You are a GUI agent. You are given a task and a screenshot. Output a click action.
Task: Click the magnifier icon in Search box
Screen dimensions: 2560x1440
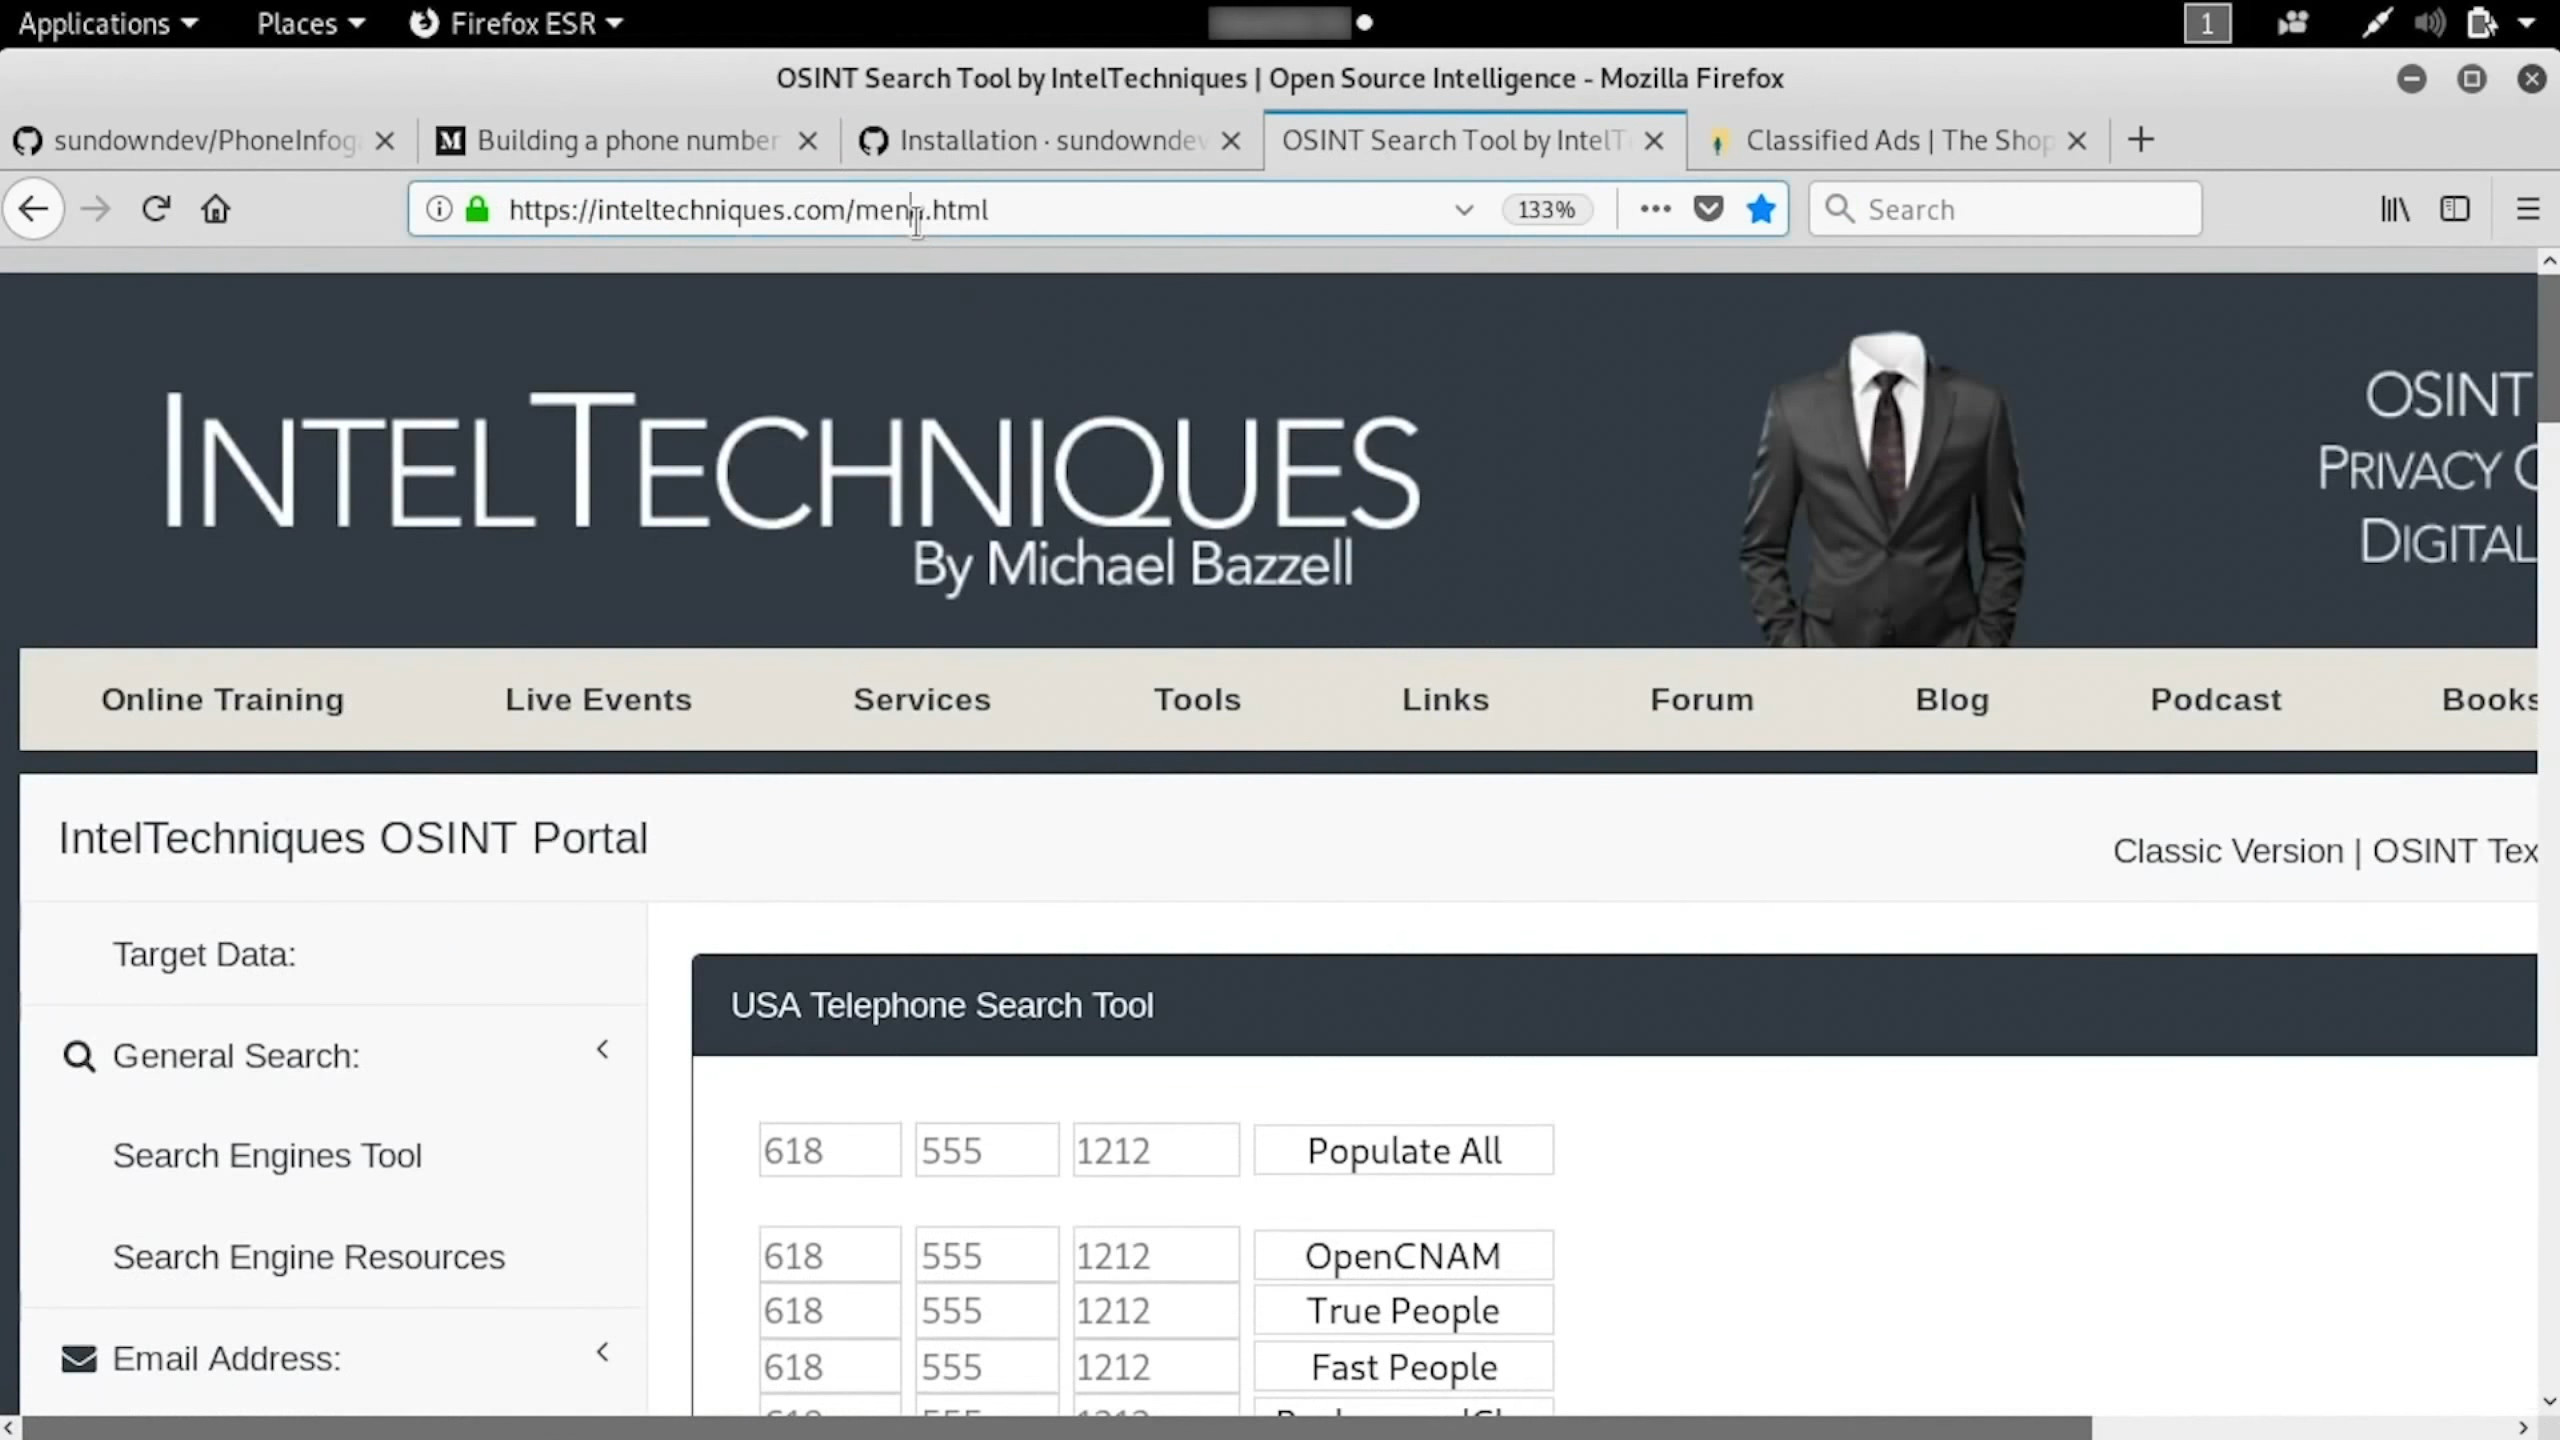tap(1839, 208)
